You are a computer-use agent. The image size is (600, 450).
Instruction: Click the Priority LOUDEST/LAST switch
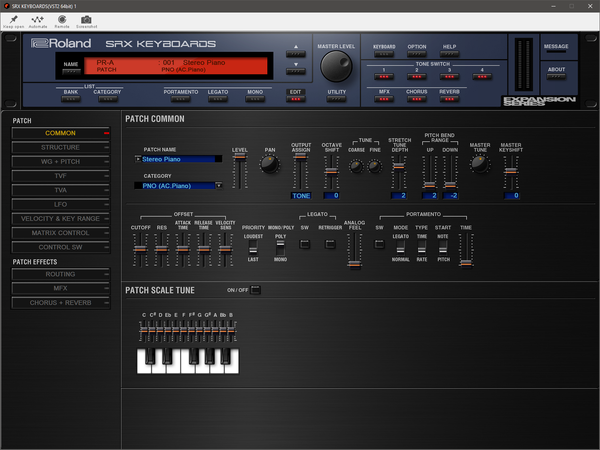(253, 248)
